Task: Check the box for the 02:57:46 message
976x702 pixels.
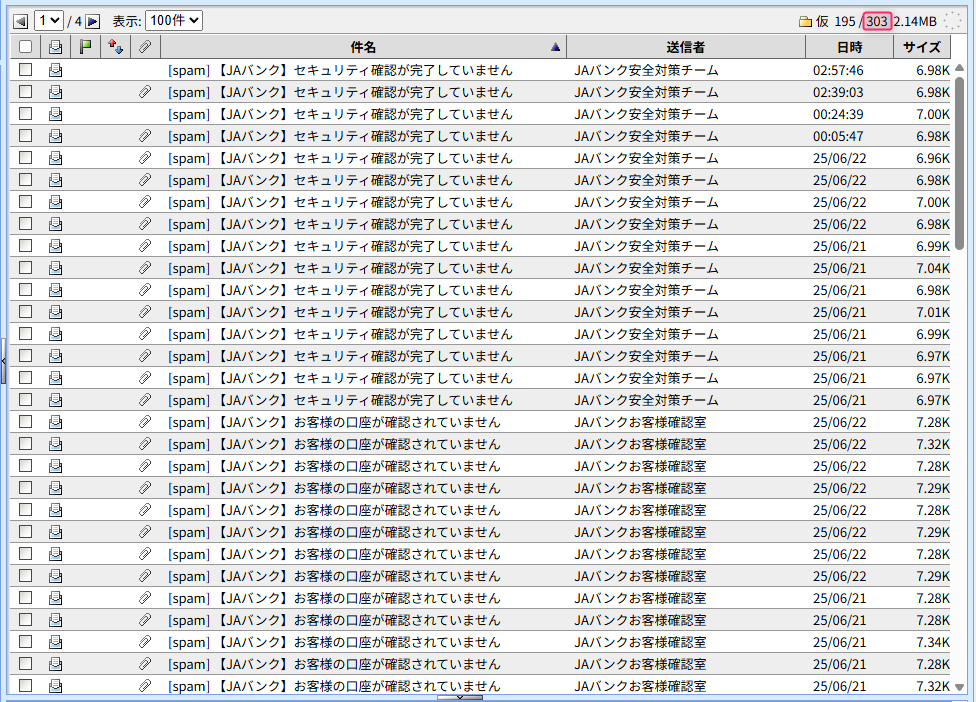Action: click(26, 70)
